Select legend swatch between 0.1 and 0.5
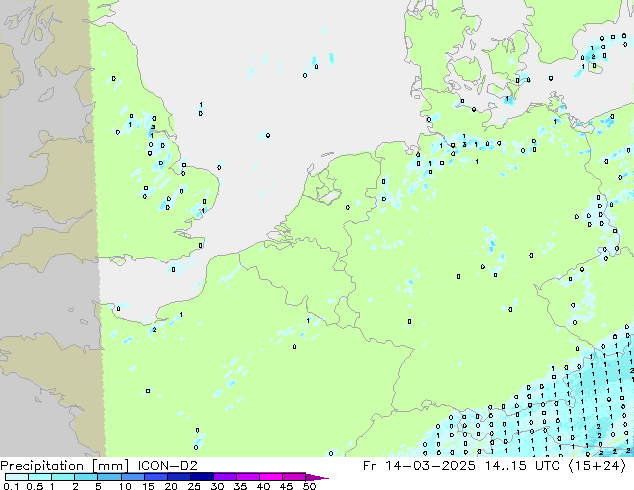This screenshot has width=634, height=490. tap(17, 477)
